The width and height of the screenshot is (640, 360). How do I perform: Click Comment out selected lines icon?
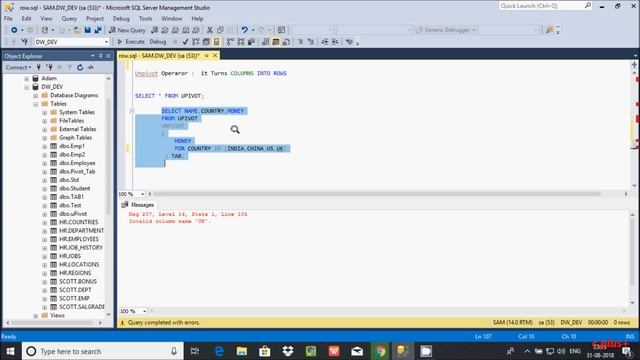tap(300, 42)
